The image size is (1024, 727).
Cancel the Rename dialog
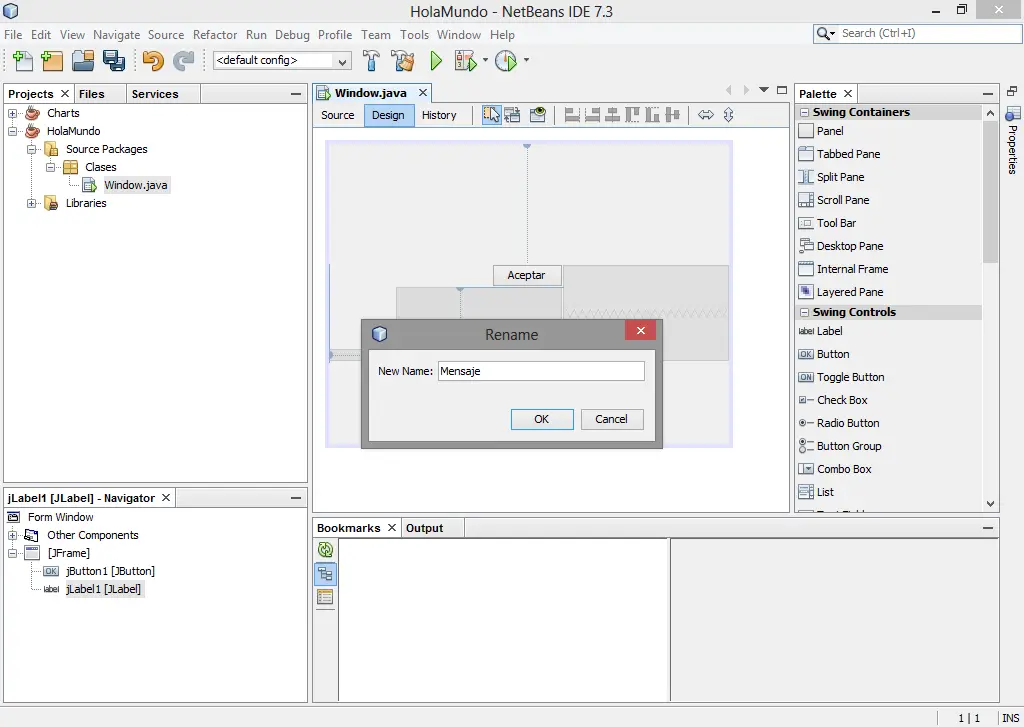coord(612,419)
